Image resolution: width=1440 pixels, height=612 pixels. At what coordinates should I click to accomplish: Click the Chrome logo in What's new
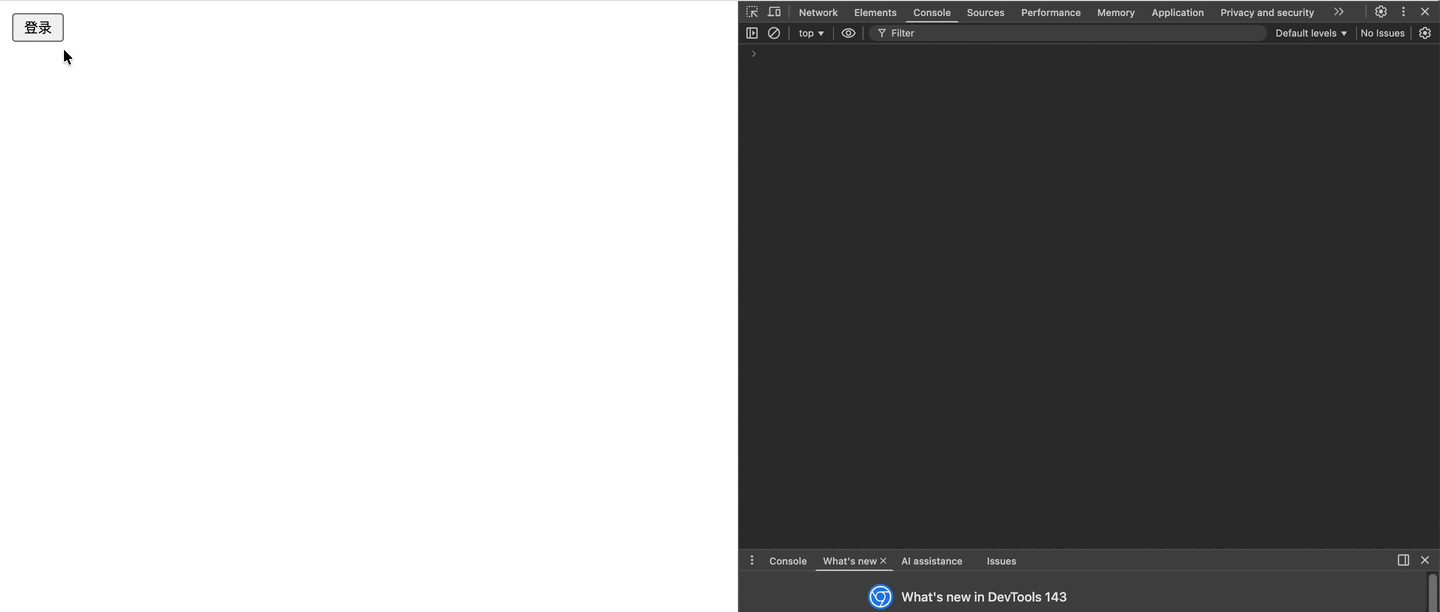click(880, 597)
